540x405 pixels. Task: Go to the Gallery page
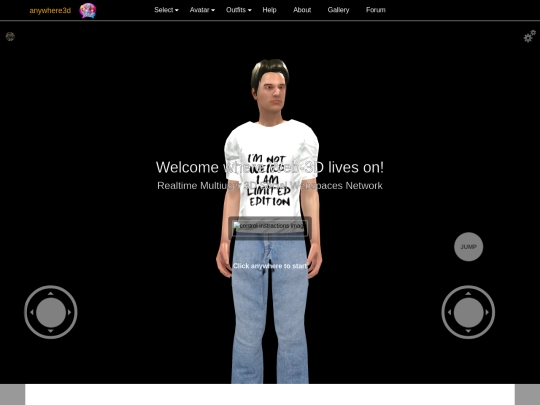(x=338, y=10)
